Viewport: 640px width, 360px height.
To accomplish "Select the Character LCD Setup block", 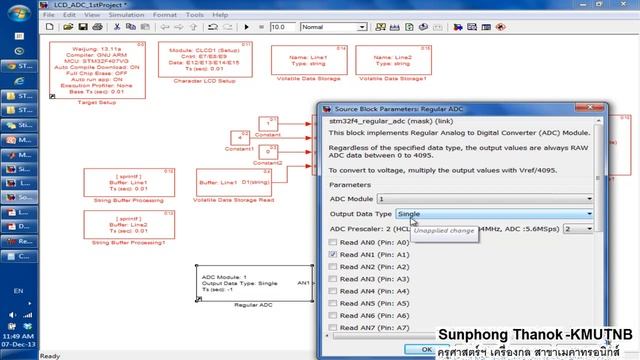I will pyautogui.click(x=205, y=60).
